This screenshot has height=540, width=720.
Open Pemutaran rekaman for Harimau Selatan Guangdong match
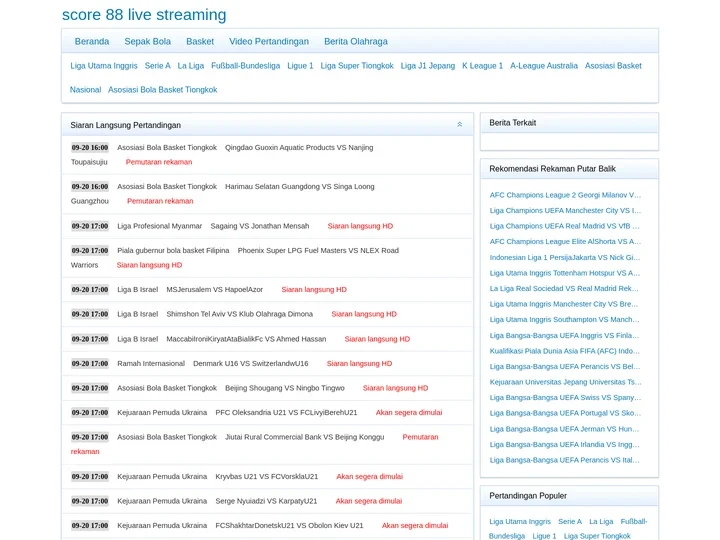160,201
